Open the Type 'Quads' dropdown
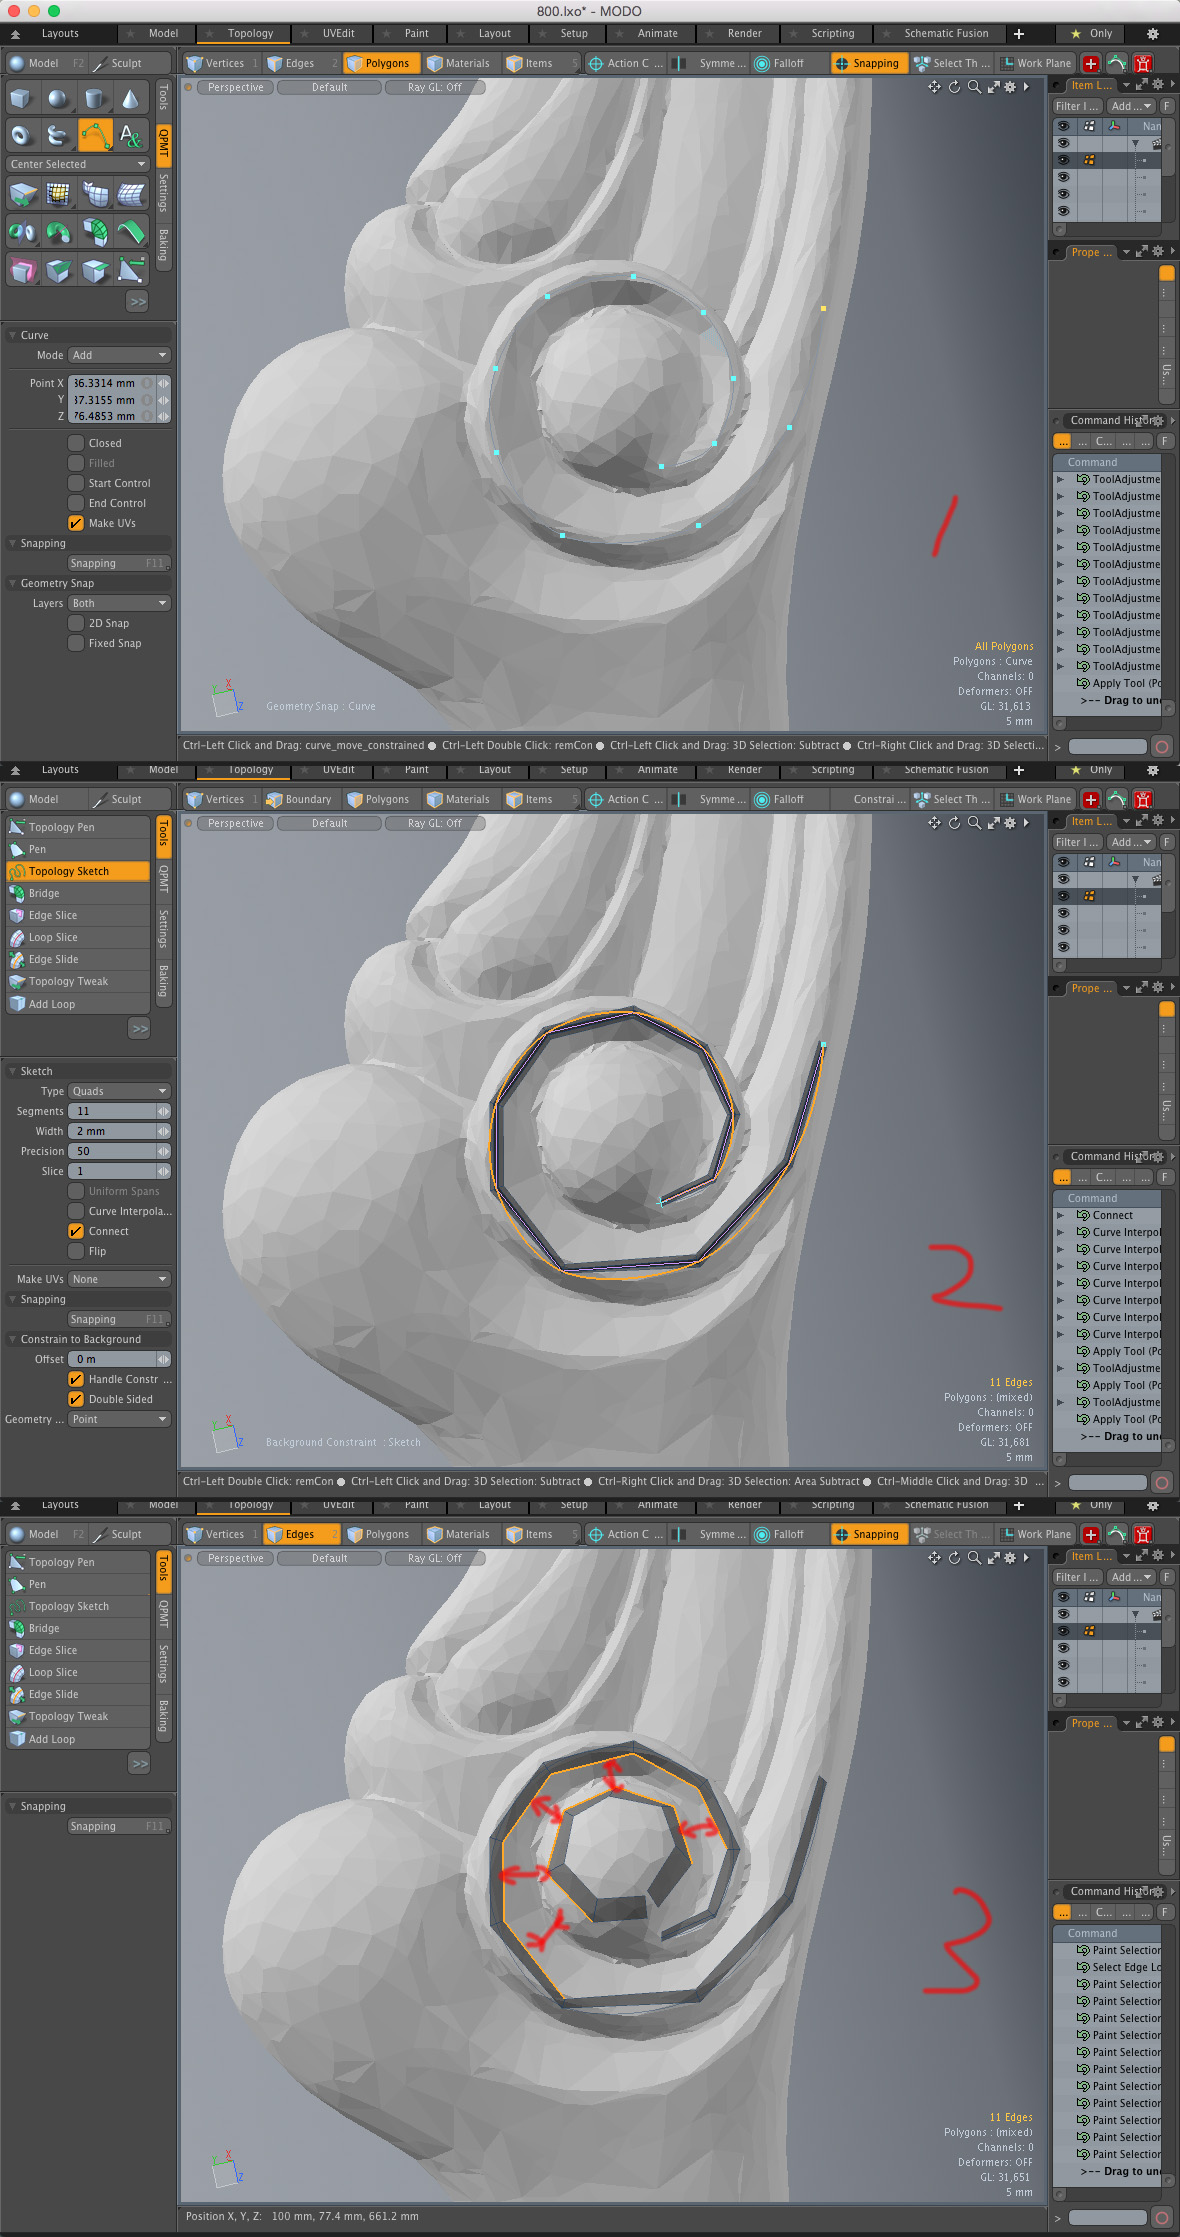This screenshot has height=2237, width=1180. click(119, 1091)
